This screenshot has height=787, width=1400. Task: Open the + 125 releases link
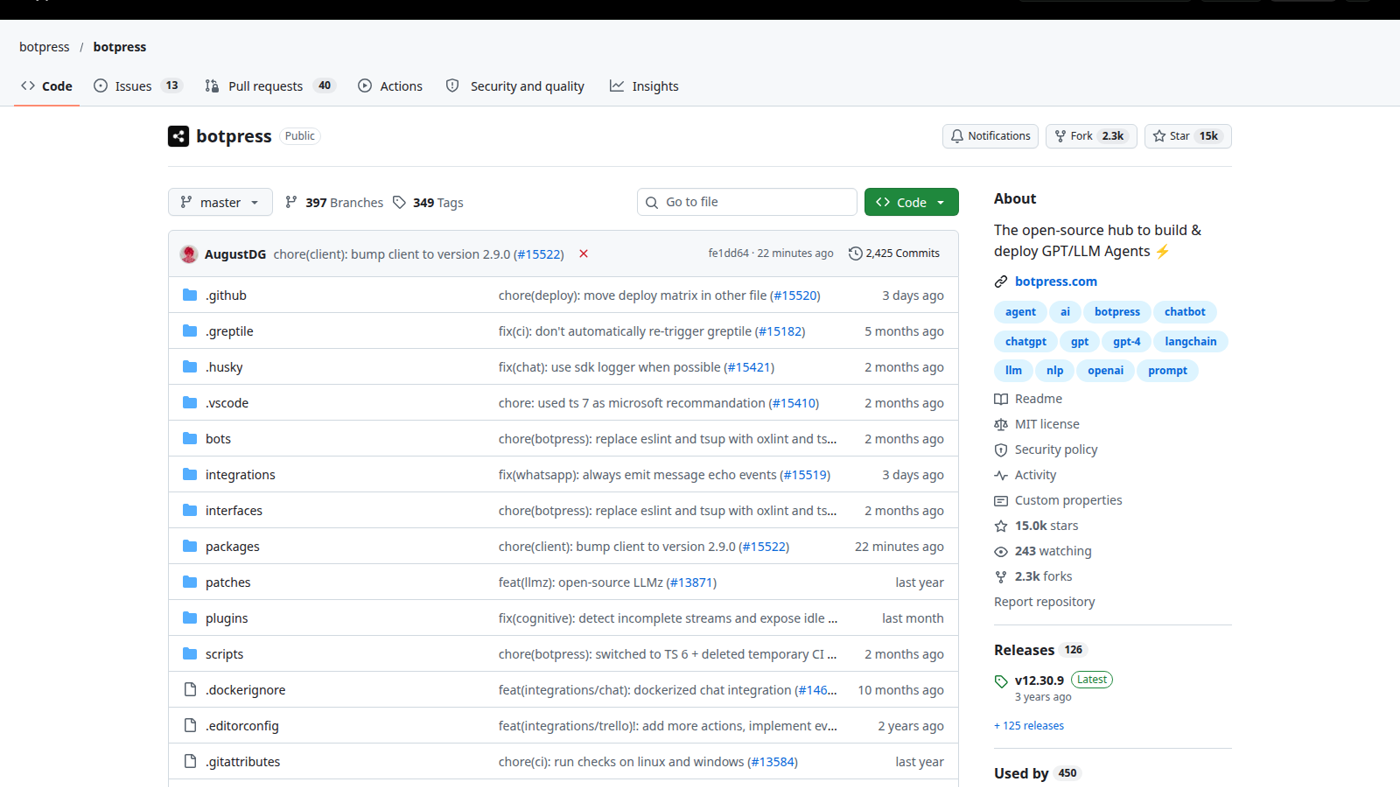click(x=1029, y=726)
